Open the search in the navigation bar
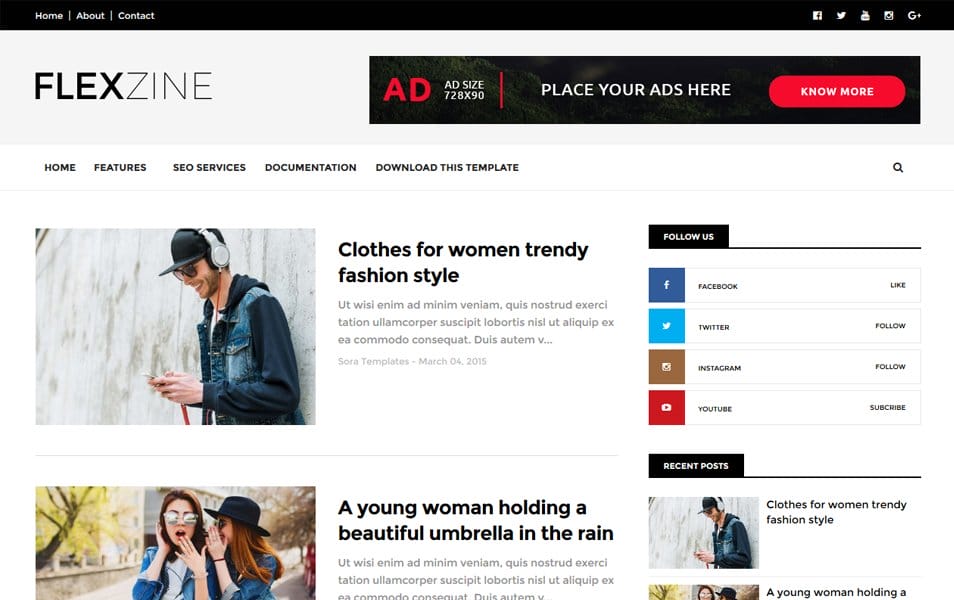This screenshot has height=600, width=954. tap(897, 167)
